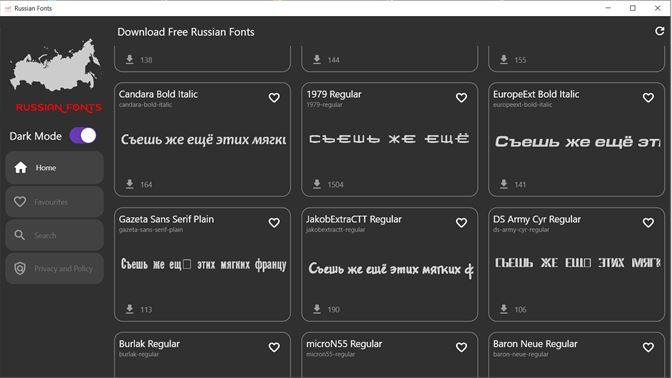
Task: Minimize the Russian Fonts window
Action: tap(608, 8)
